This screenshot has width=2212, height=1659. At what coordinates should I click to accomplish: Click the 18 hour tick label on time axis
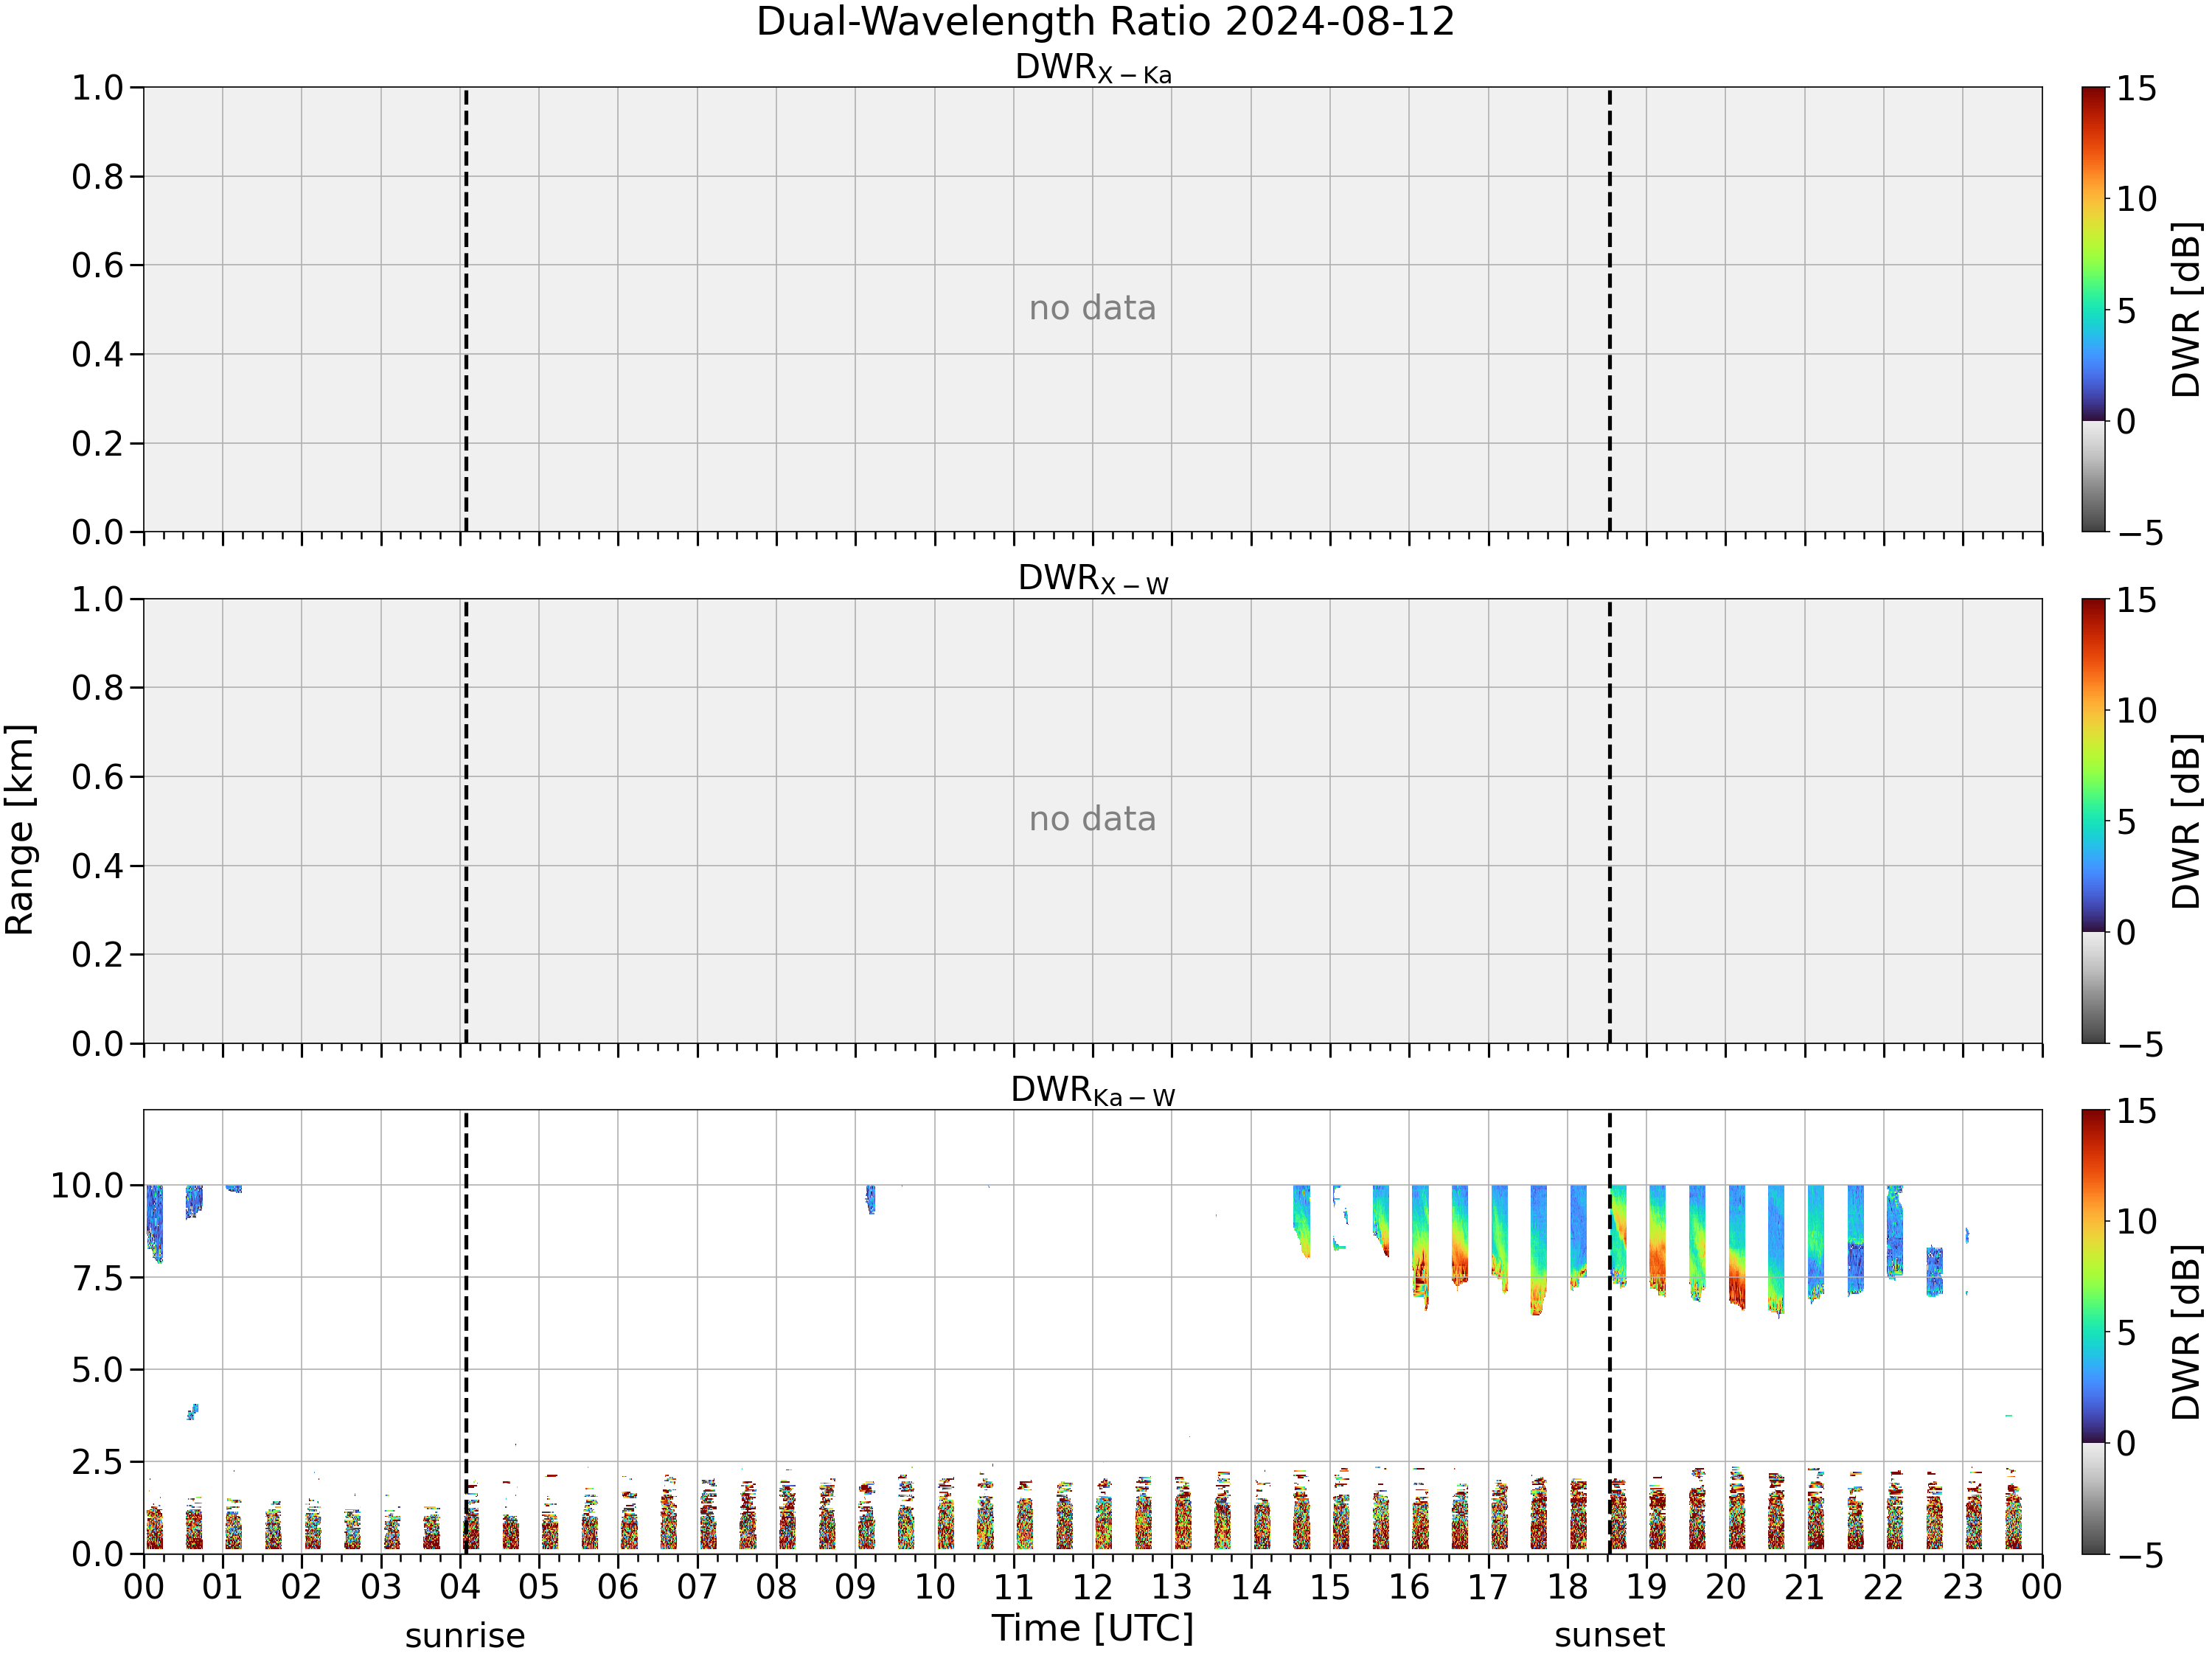click(x=1568, y=1587)
